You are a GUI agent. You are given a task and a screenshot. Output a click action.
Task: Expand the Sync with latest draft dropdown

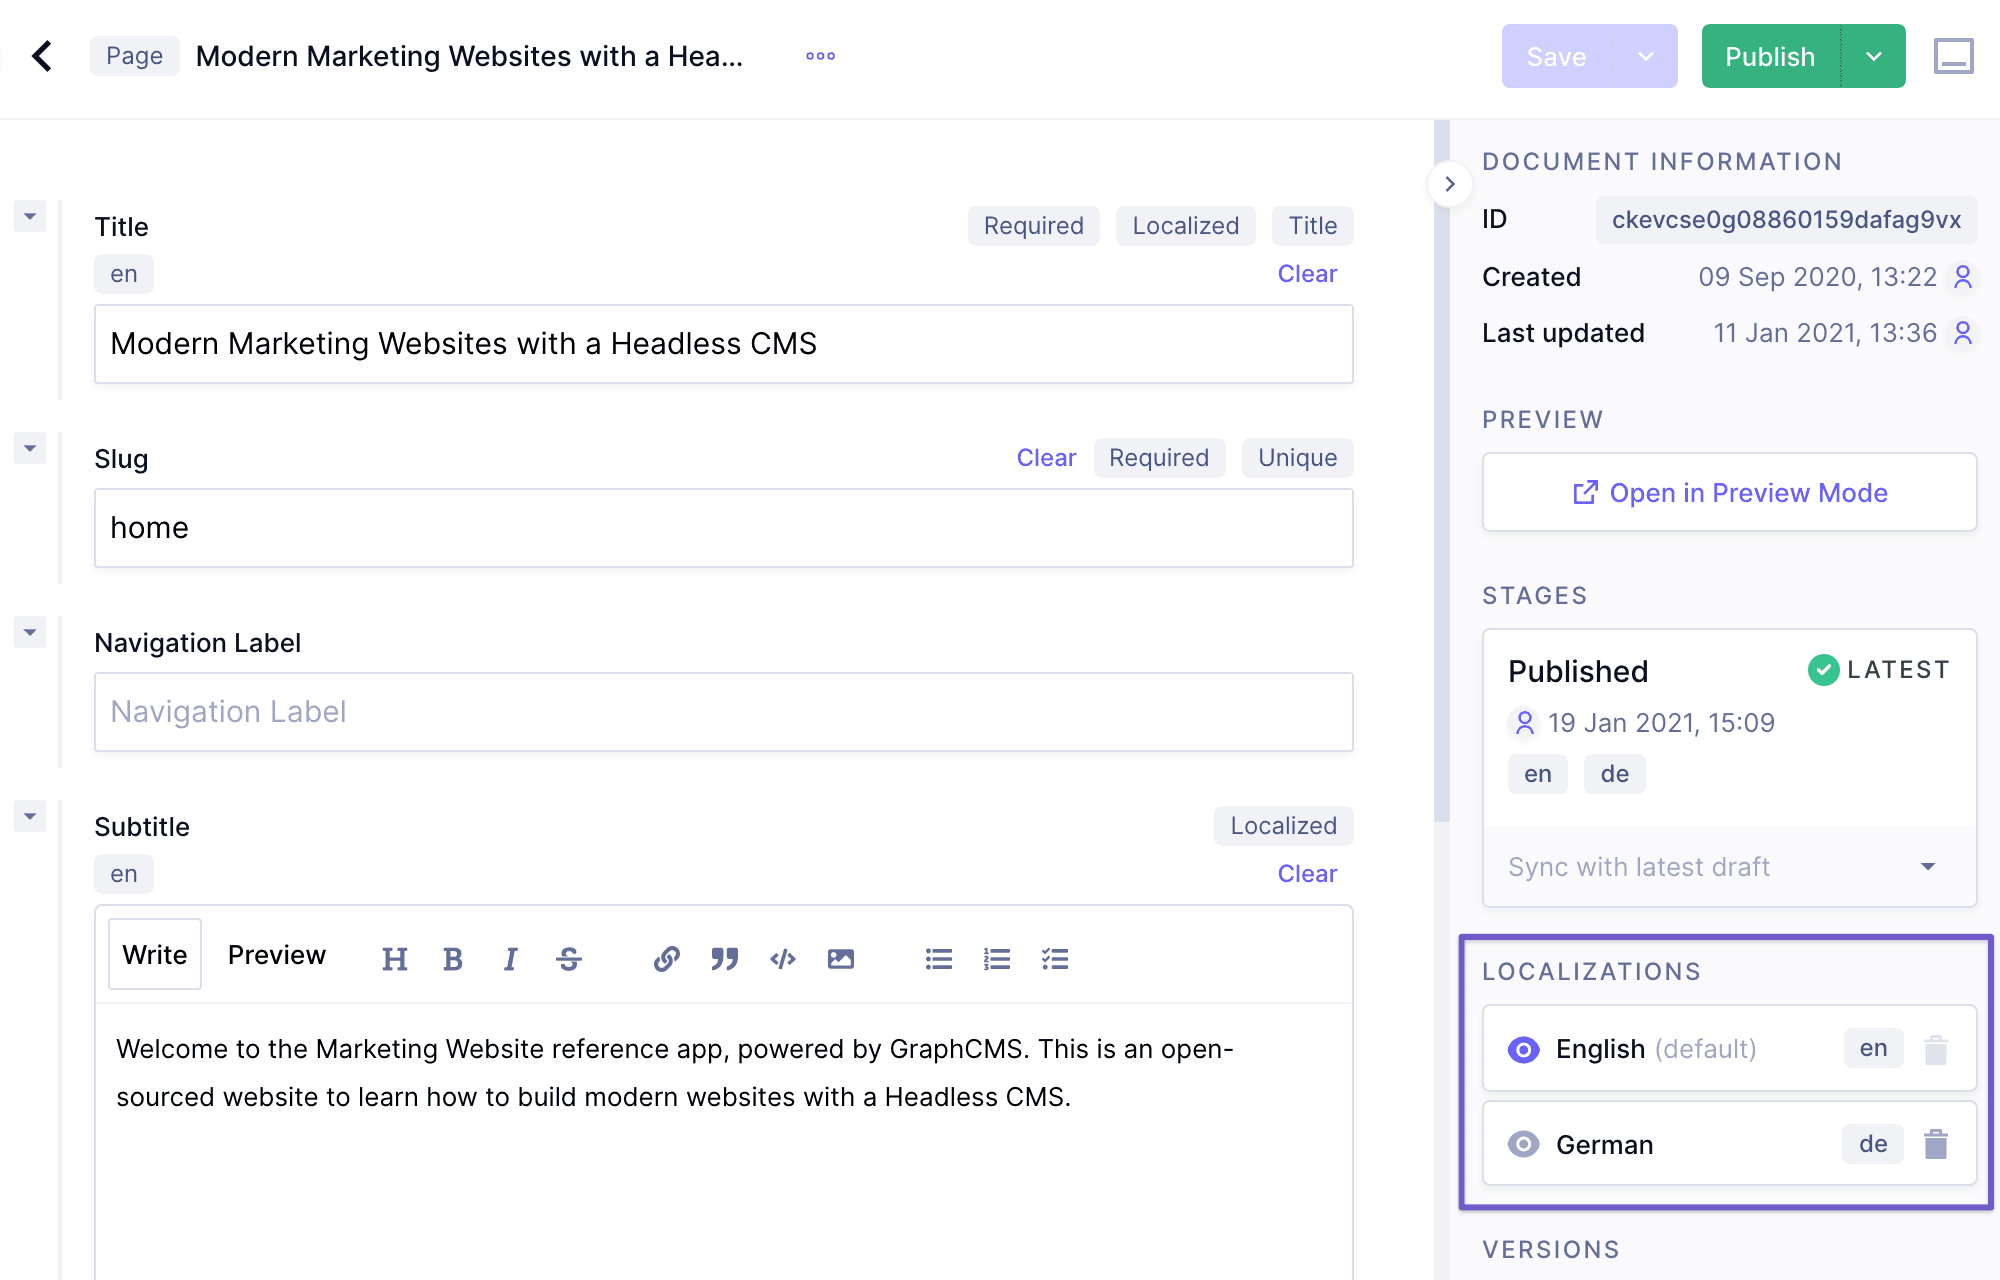pyautogui.click(x=1928, y=866)
